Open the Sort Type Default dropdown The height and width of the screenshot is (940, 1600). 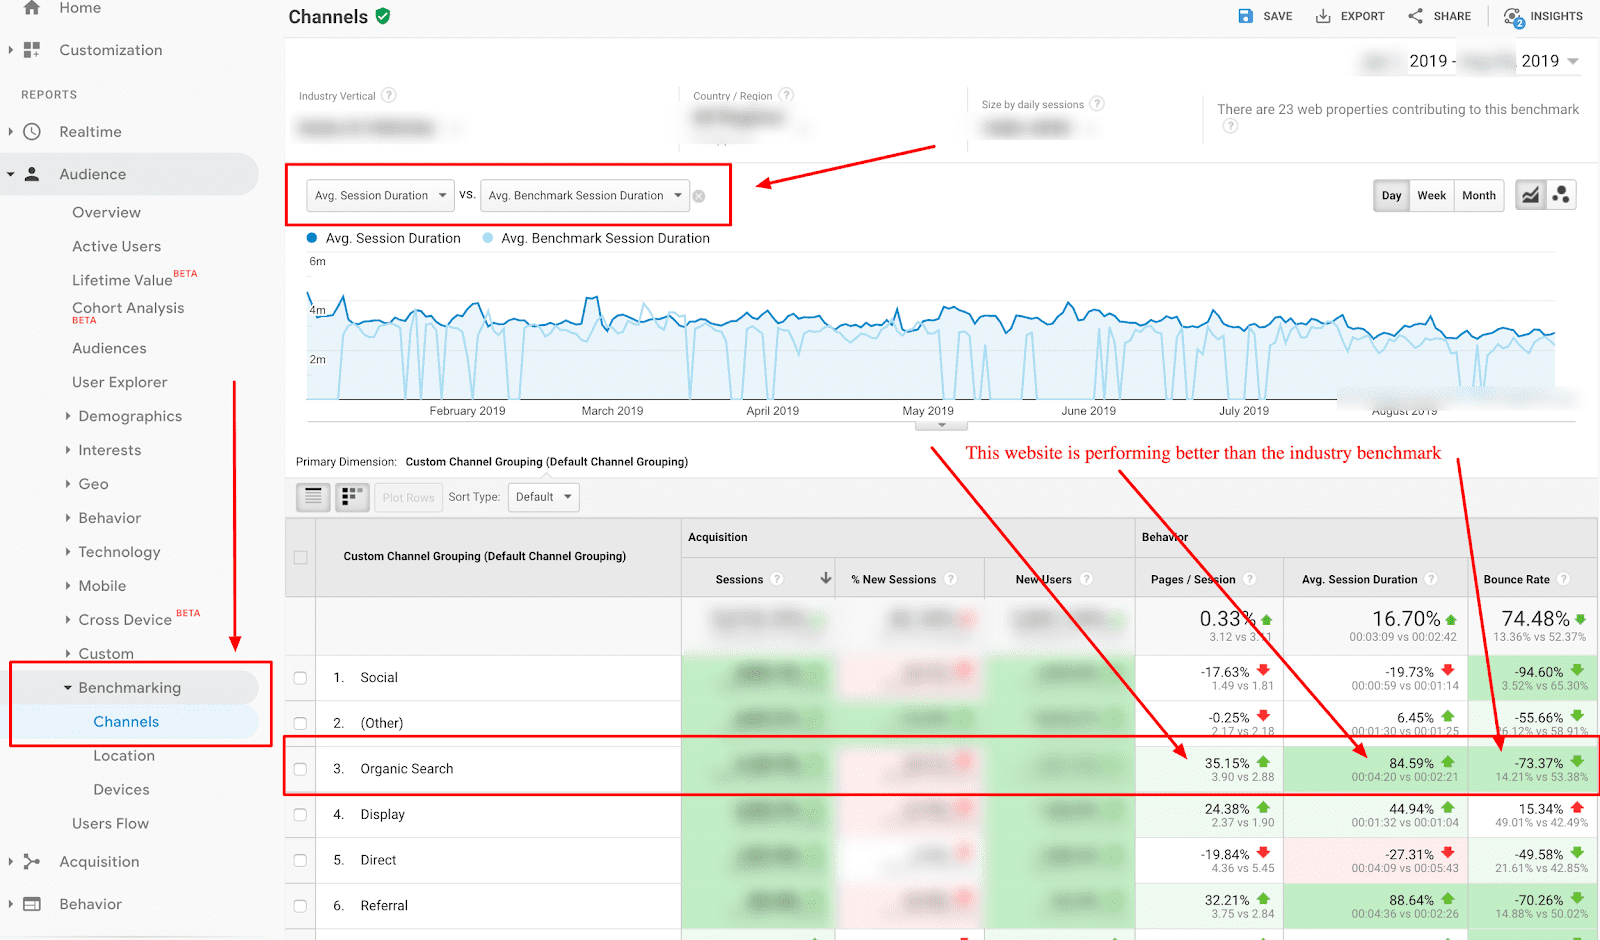tap(543, 497)
